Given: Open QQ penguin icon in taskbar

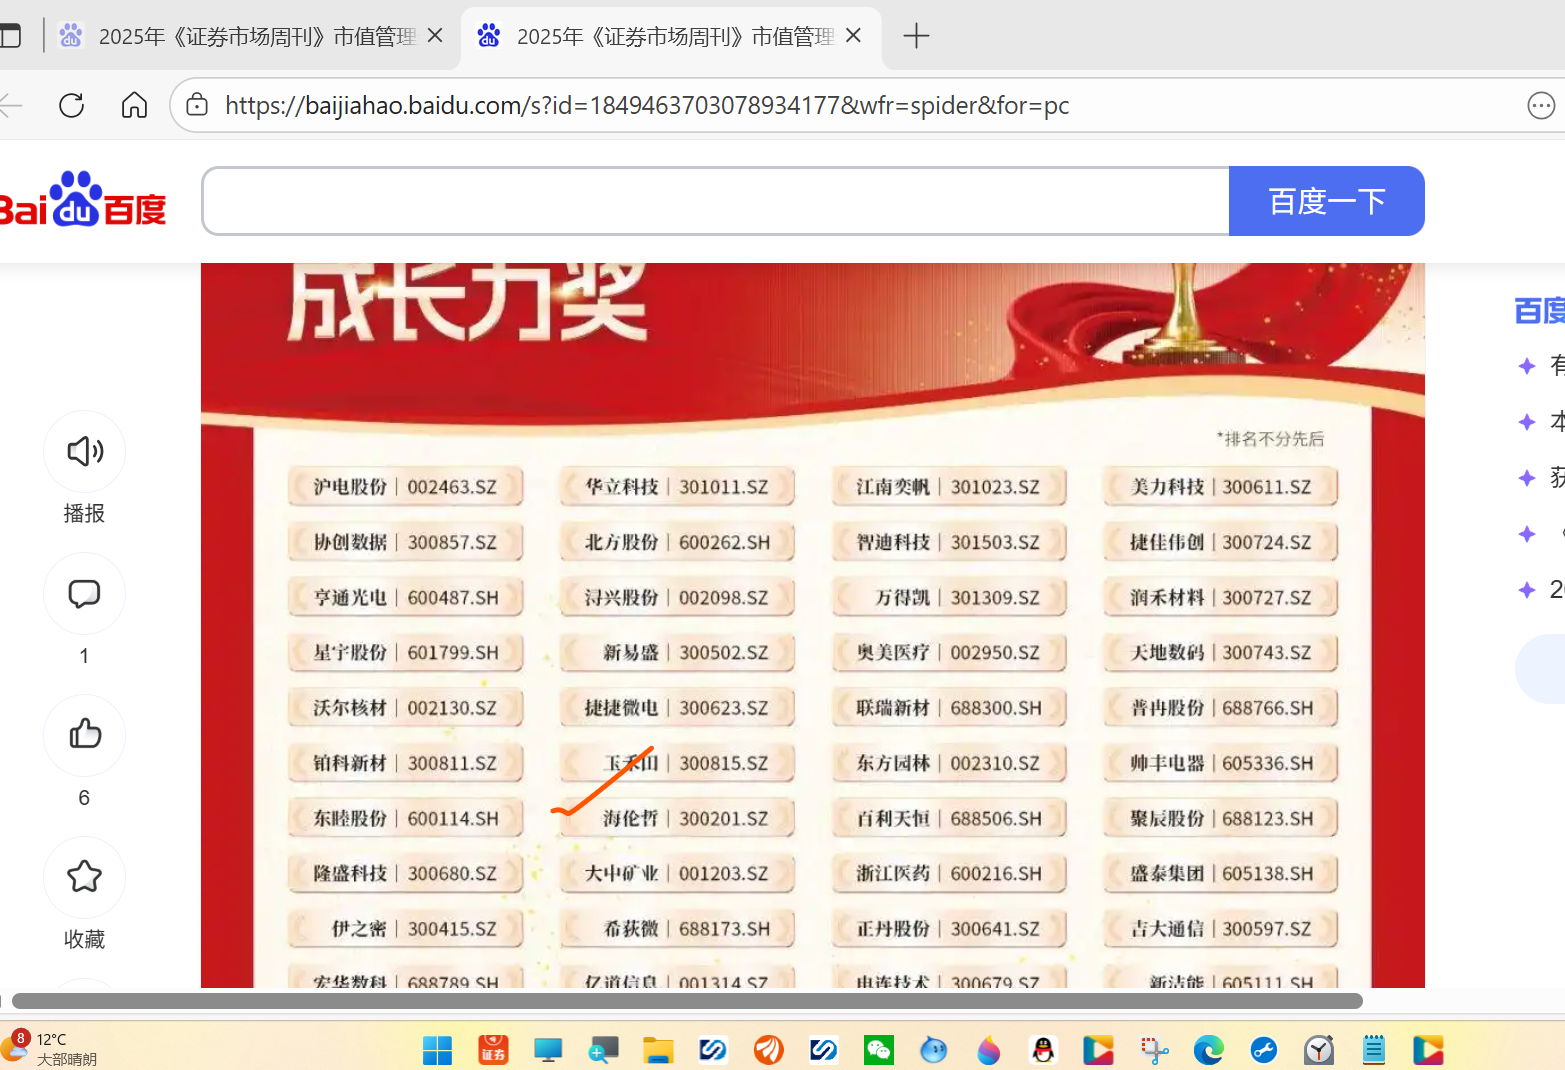Looking at the screenshot, I should click(x=1043, y=1050).
